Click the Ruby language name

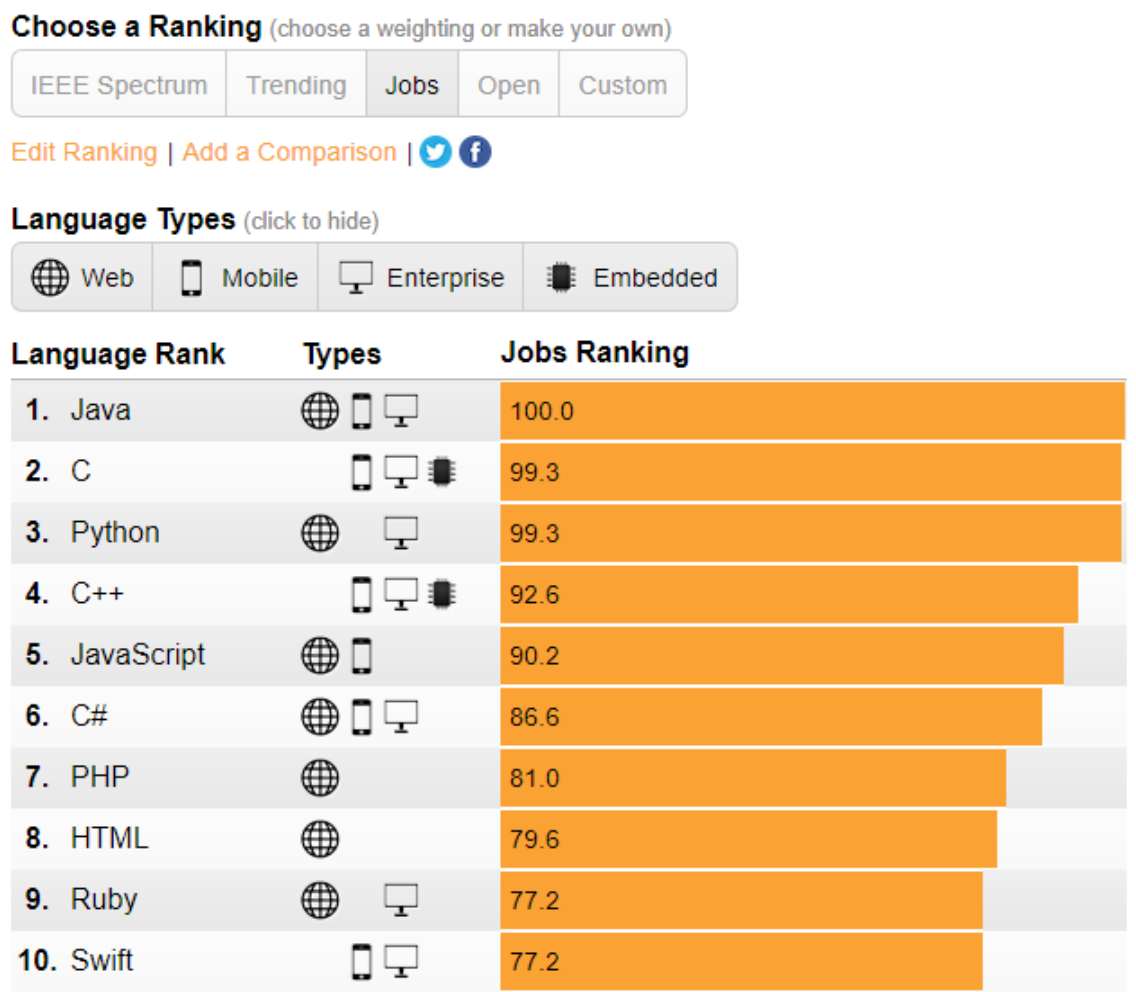[103, 900]
